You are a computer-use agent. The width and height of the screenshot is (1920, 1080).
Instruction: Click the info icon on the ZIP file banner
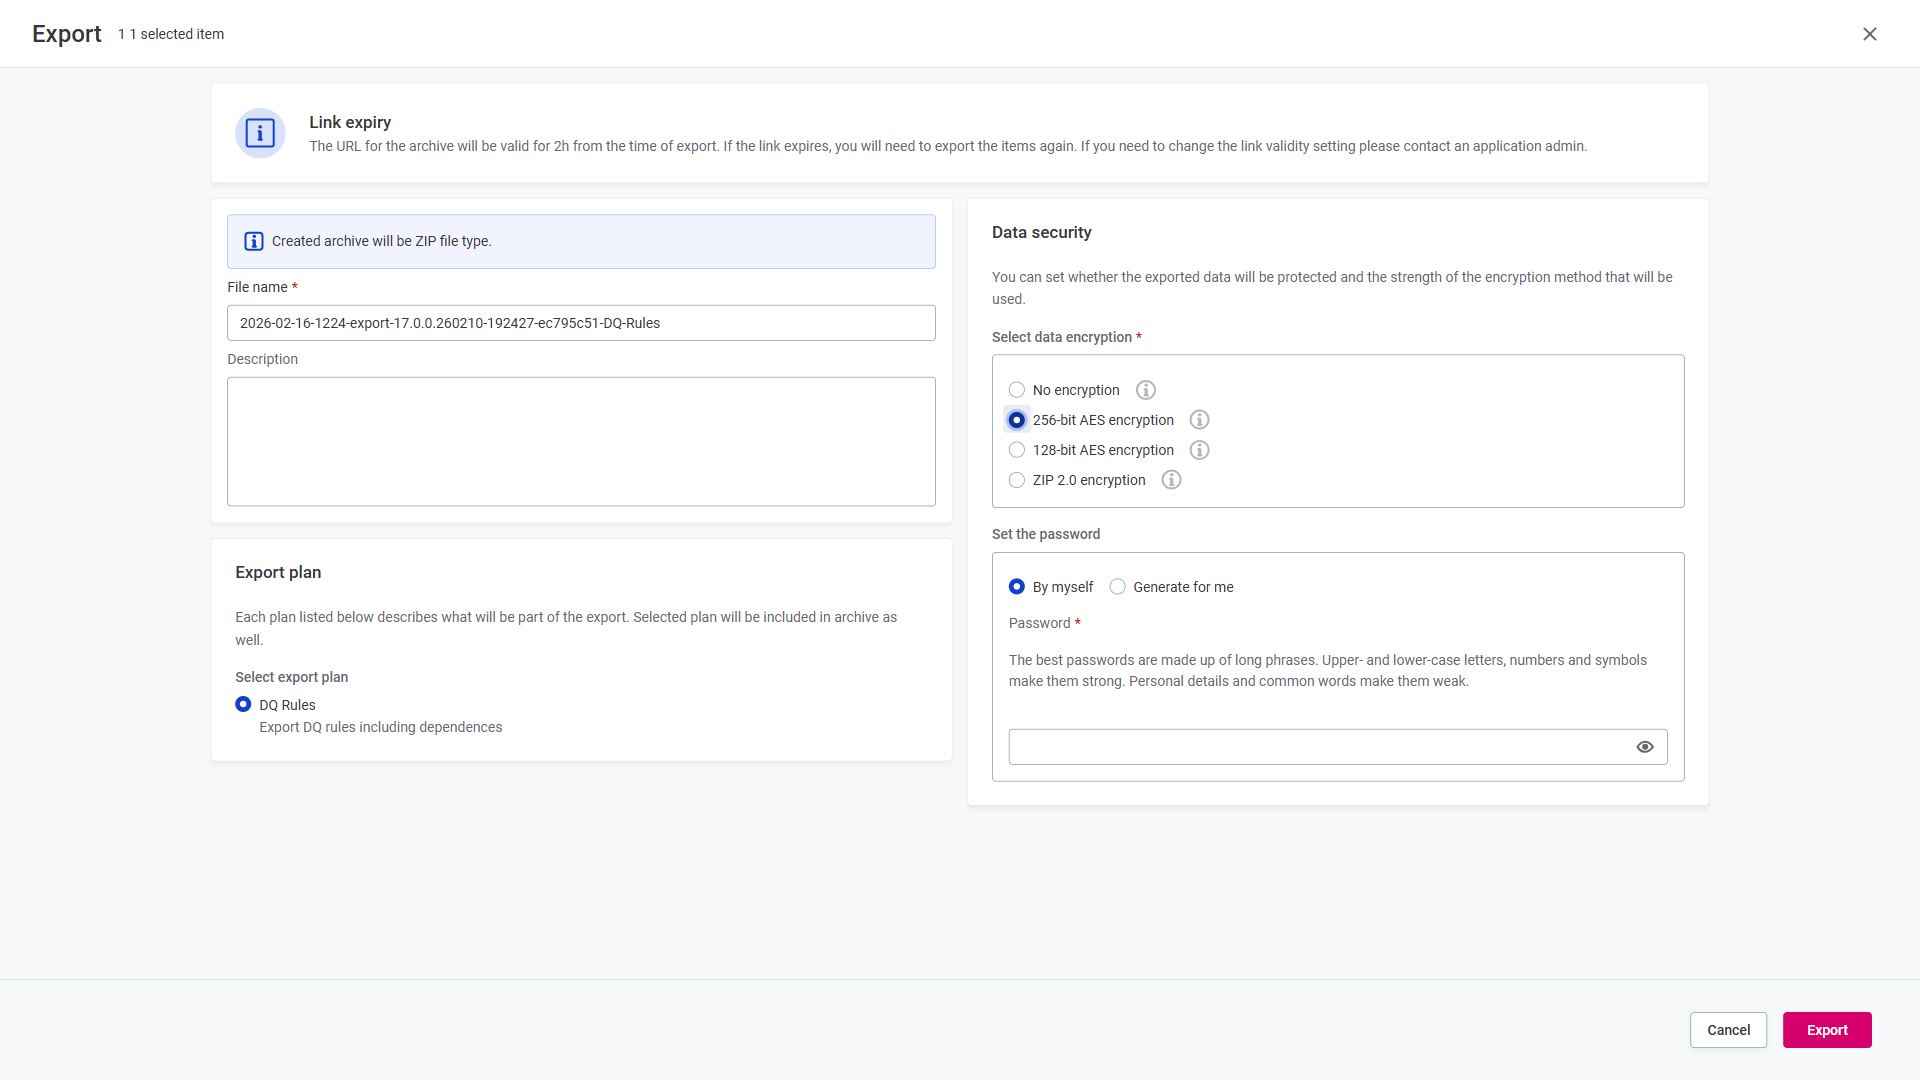[x=254, y=241]
